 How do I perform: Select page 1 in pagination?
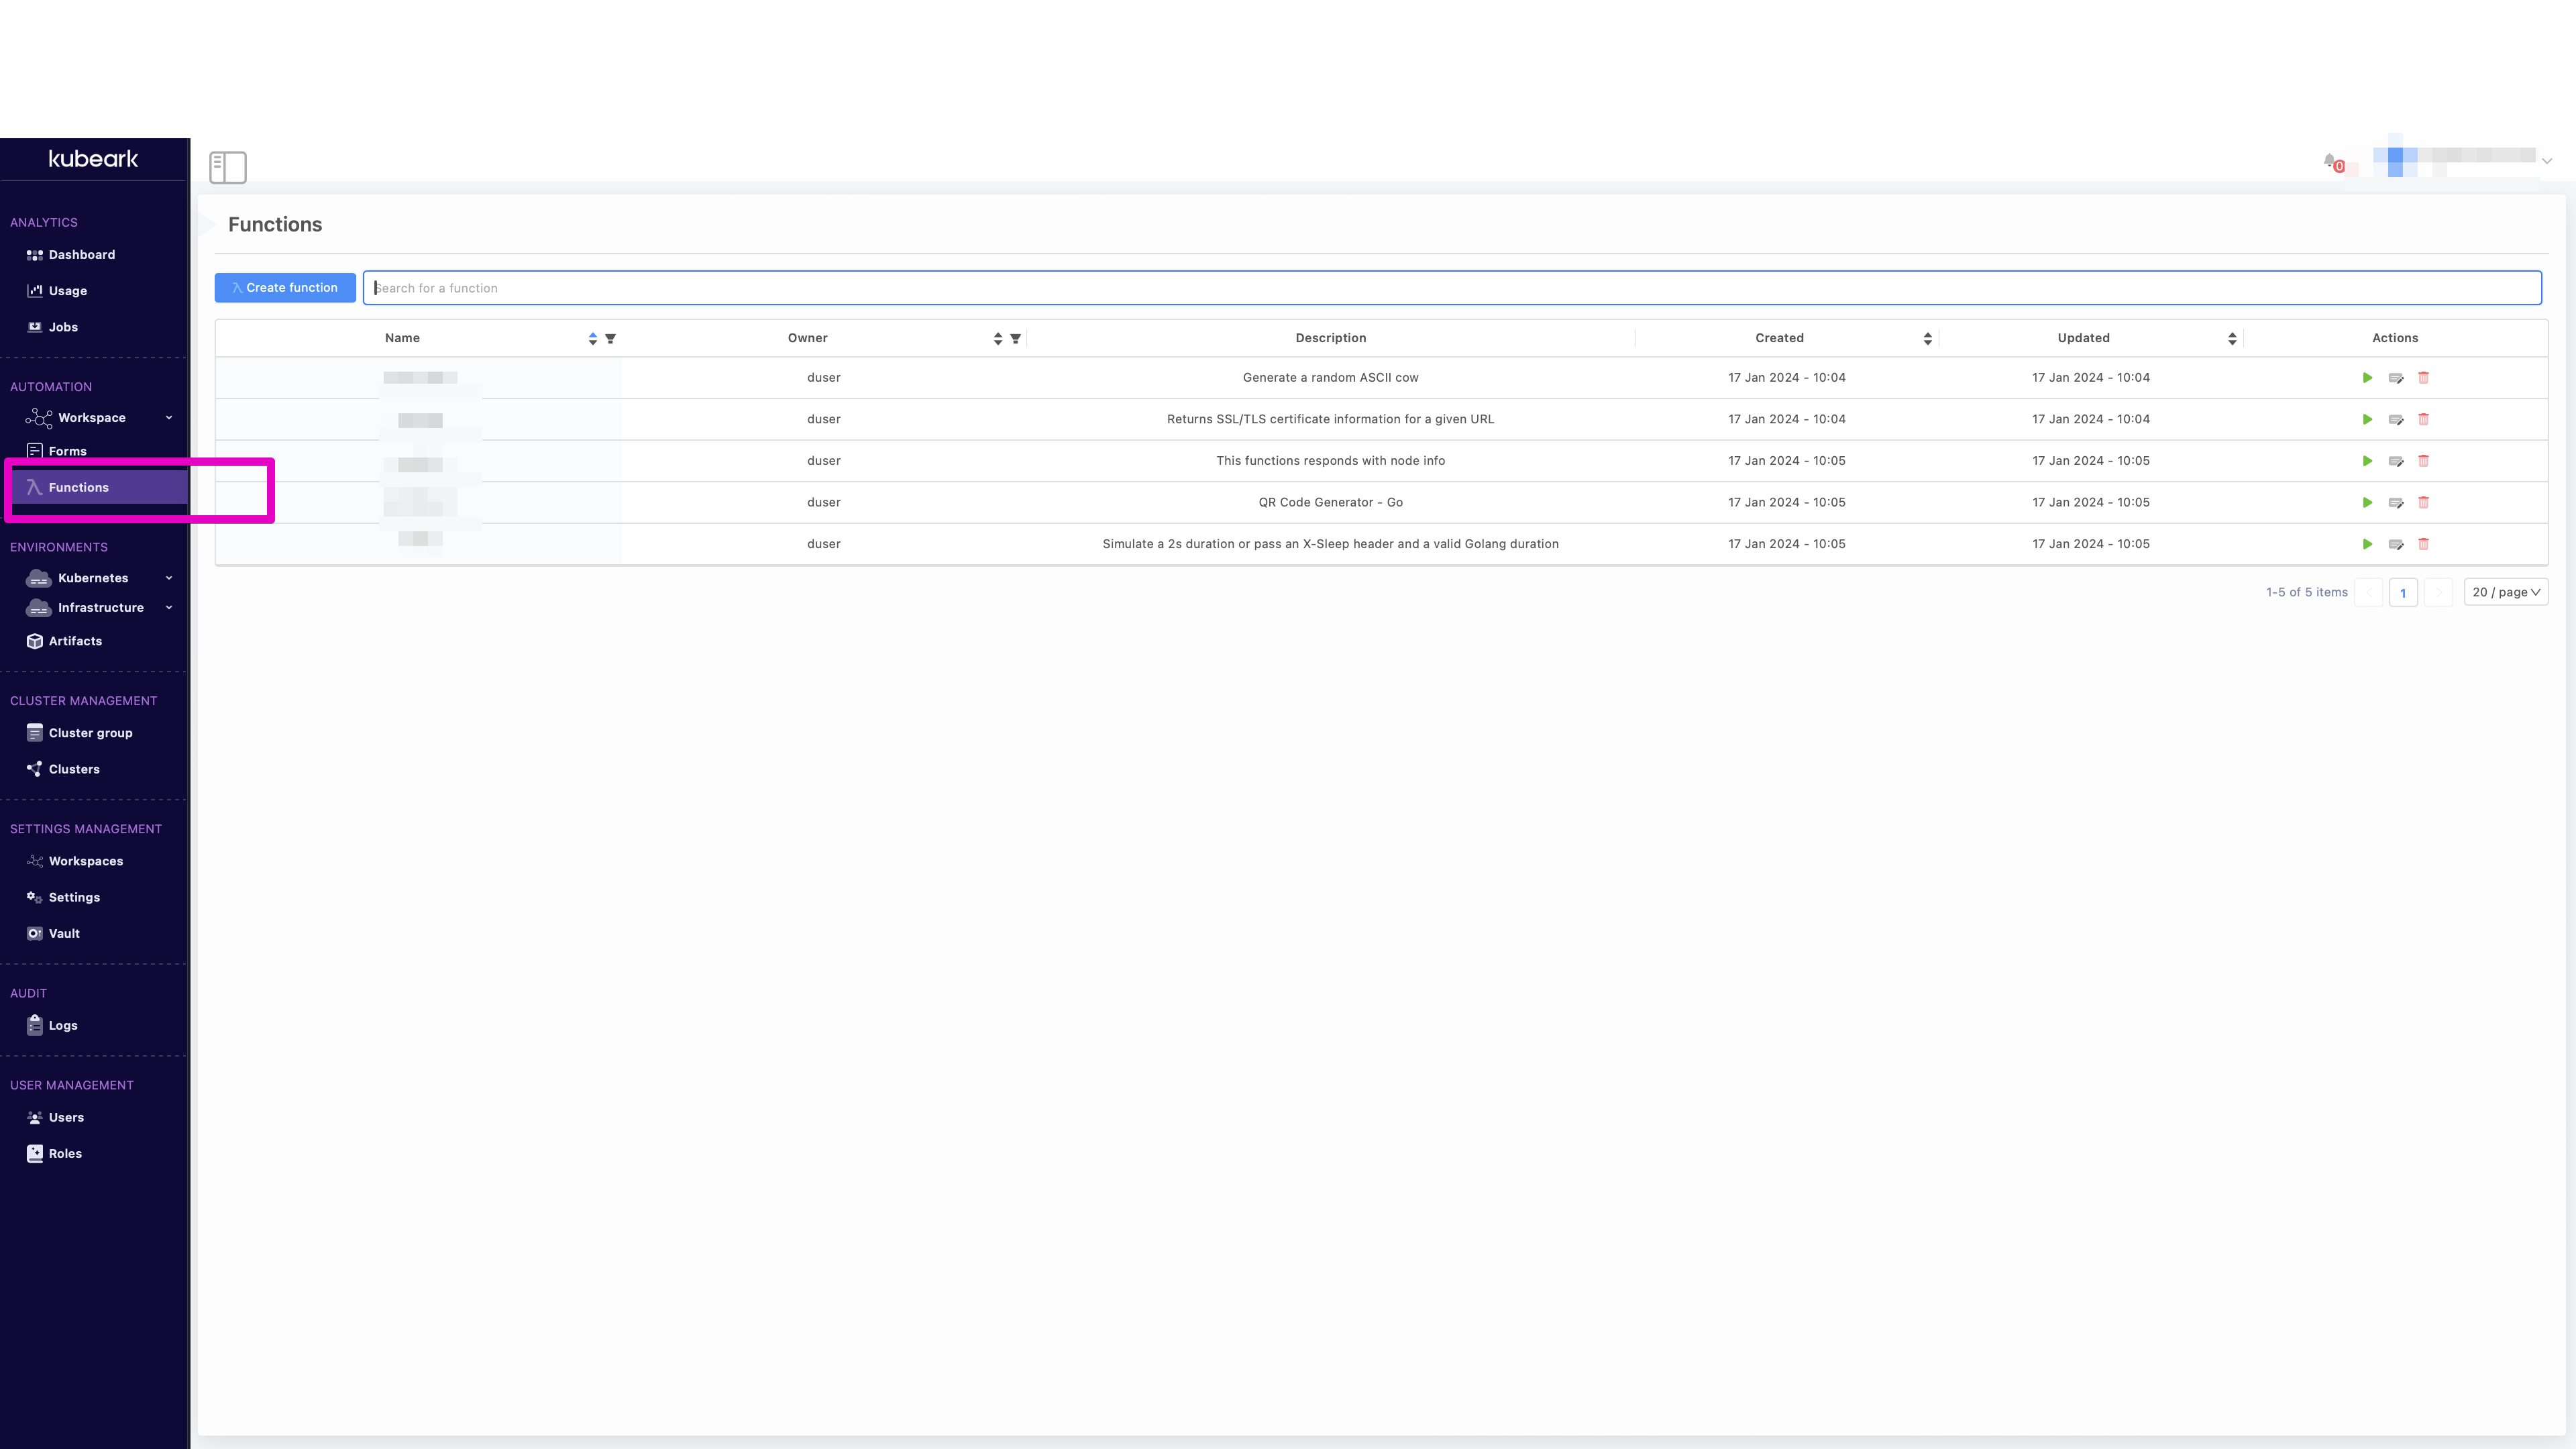[x=2402, y=593]
